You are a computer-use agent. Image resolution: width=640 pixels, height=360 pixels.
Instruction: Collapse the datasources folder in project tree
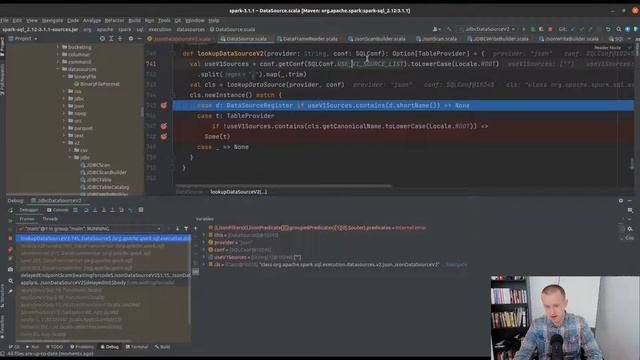click(x=58, y=69)
